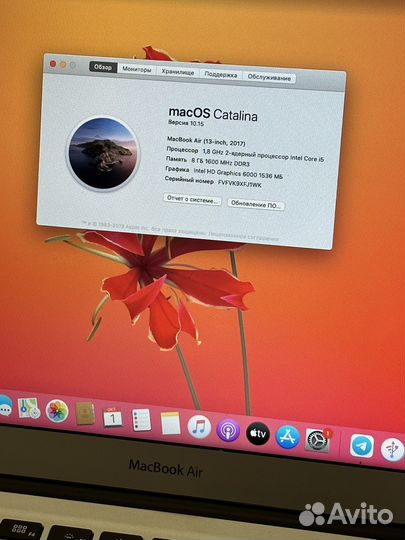Click the Обновление ПО button

click(256, 204)
